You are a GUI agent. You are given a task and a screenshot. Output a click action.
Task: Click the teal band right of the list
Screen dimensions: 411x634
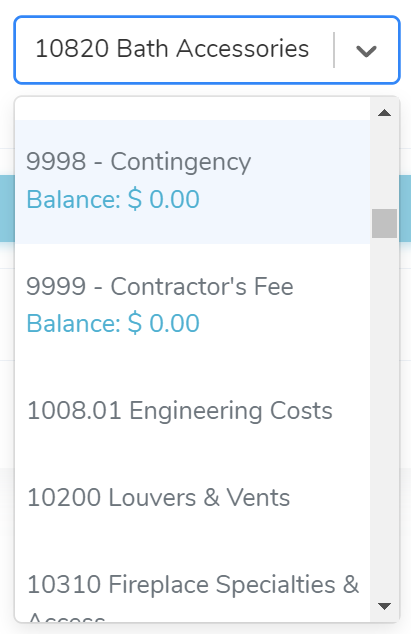click(x=405, y=208)
